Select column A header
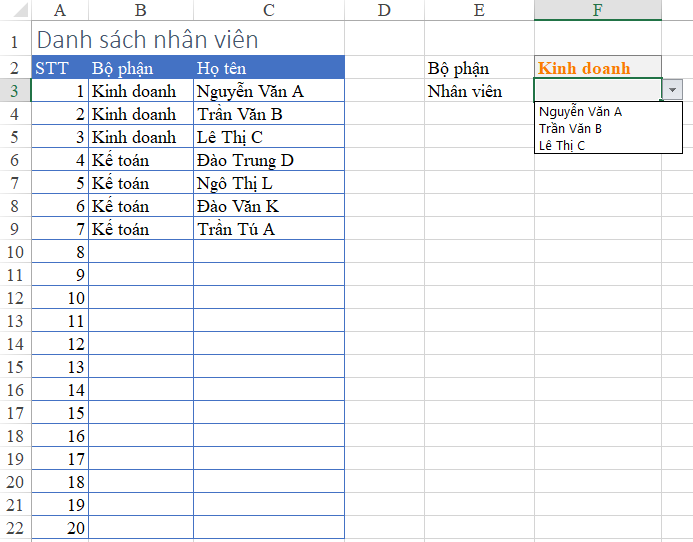This screenshot has height=542, width=693. 60,10
